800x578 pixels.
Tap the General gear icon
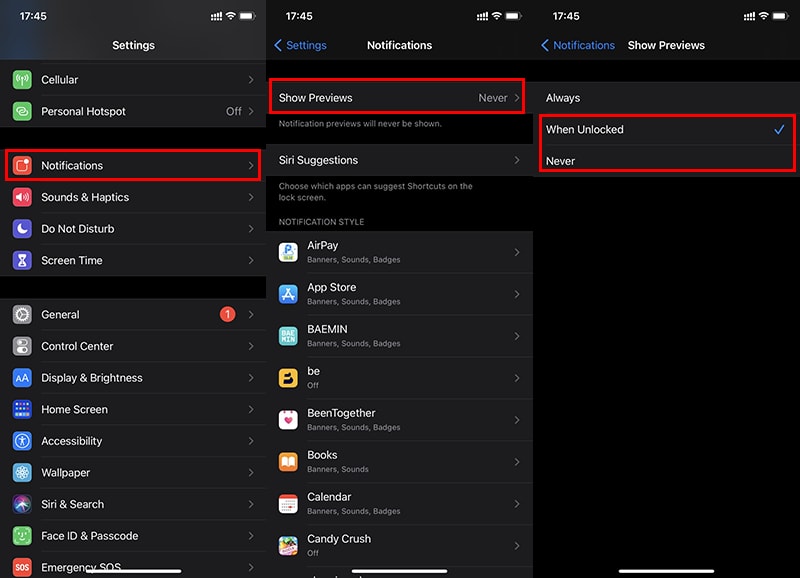tap(22, 314)
